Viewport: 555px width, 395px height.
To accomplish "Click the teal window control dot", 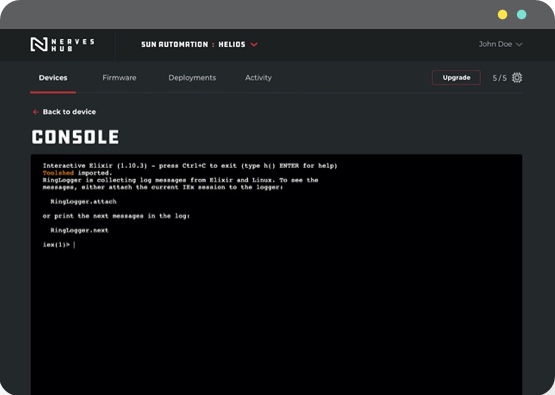I will click(521, 15).
